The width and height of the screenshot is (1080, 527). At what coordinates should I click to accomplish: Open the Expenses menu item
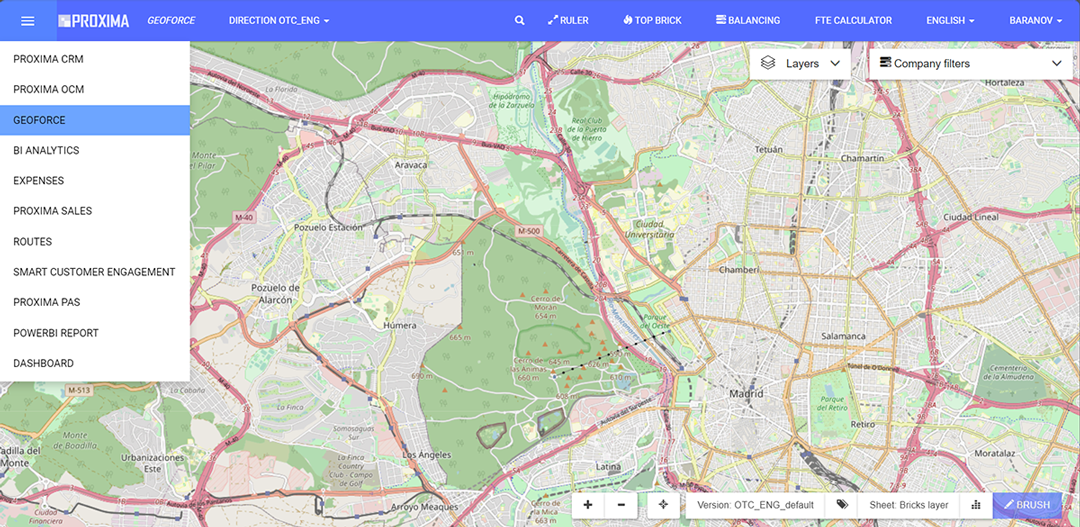coord(95,180)
